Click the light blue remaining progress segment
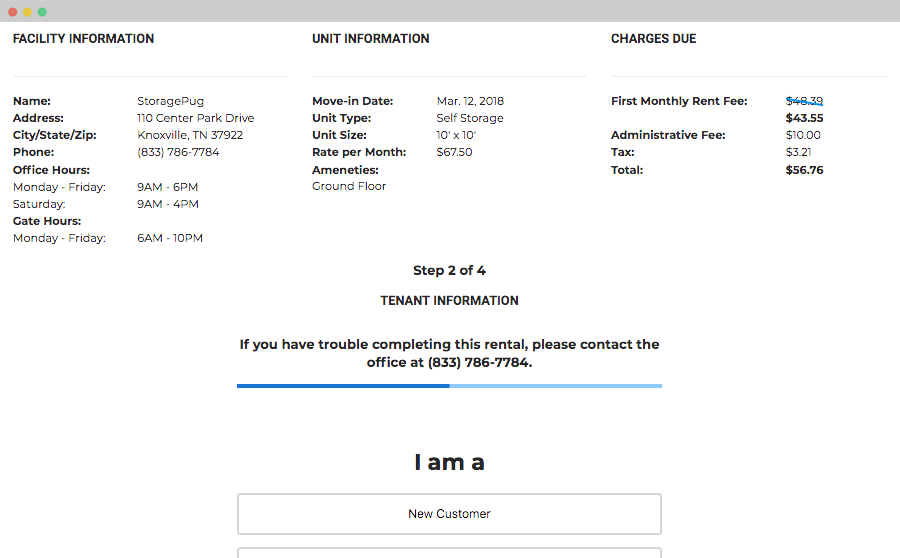This screenshot has height=558, width=900. pyautogui.click(x=555, y=385)
